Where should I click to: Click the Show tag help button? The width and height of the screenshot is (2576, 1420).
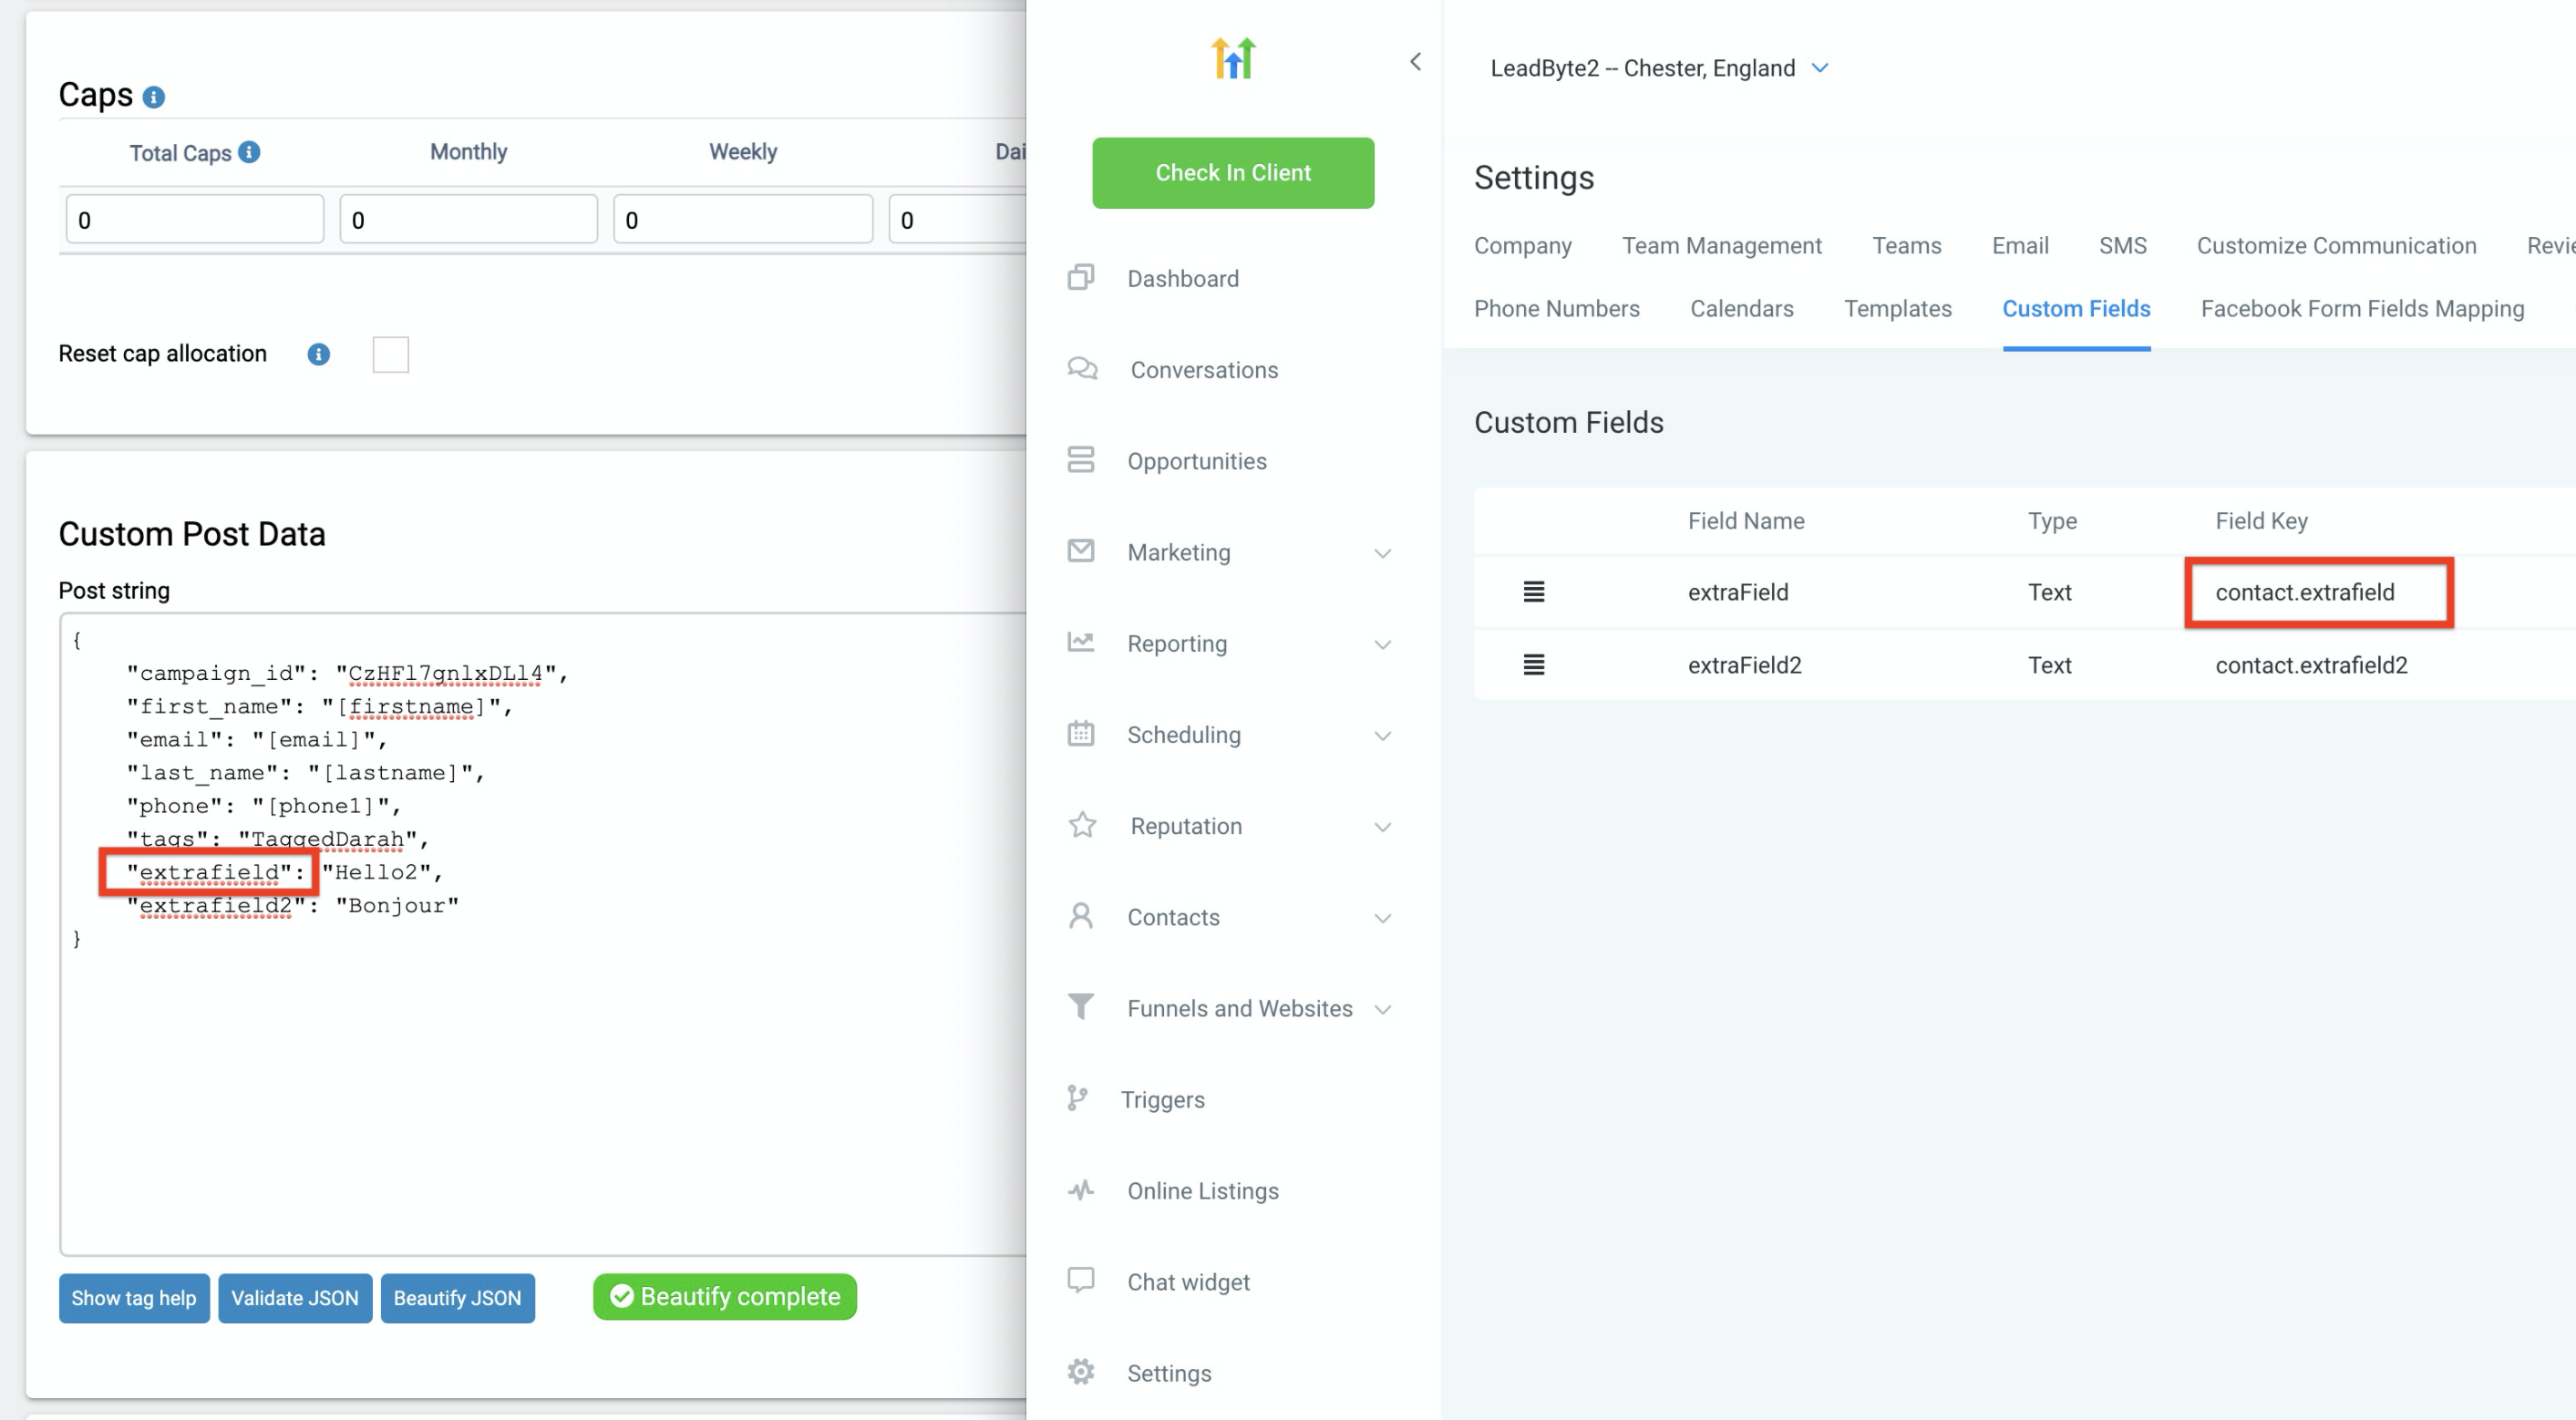pyautogui.click(x=134, y=1298)
